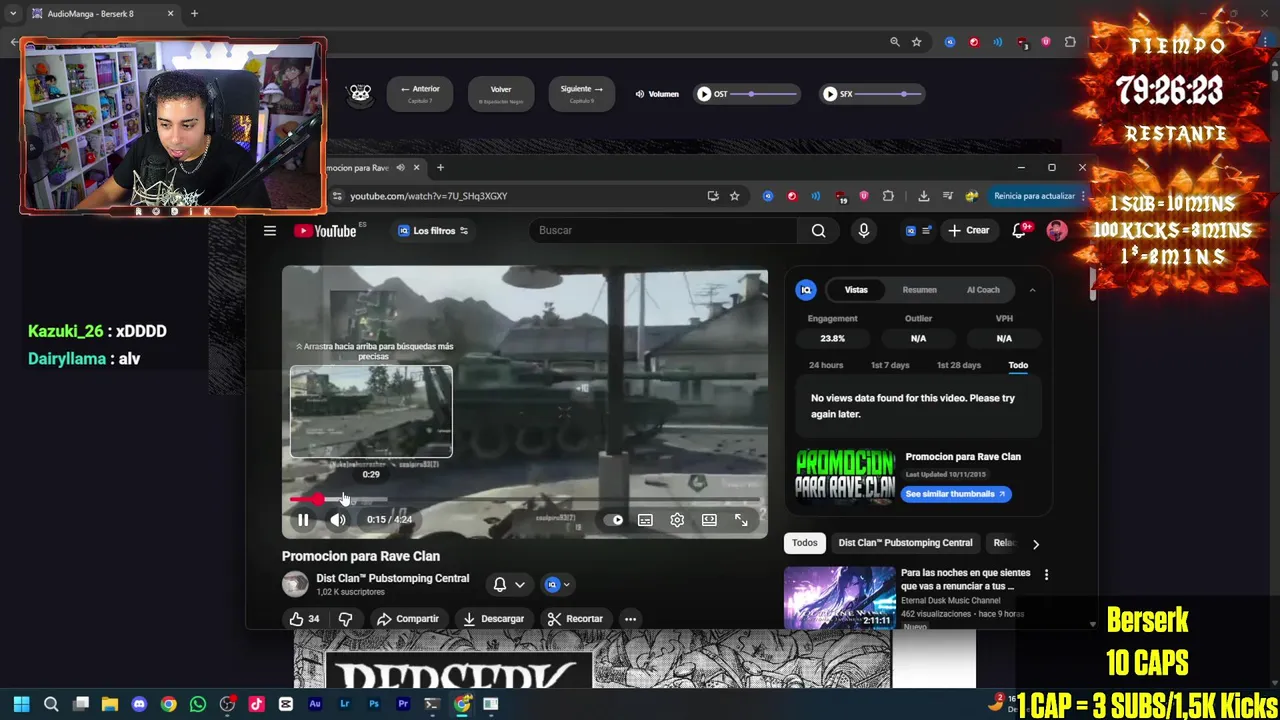Choose the 1st 7 days views range

(890, 365)
